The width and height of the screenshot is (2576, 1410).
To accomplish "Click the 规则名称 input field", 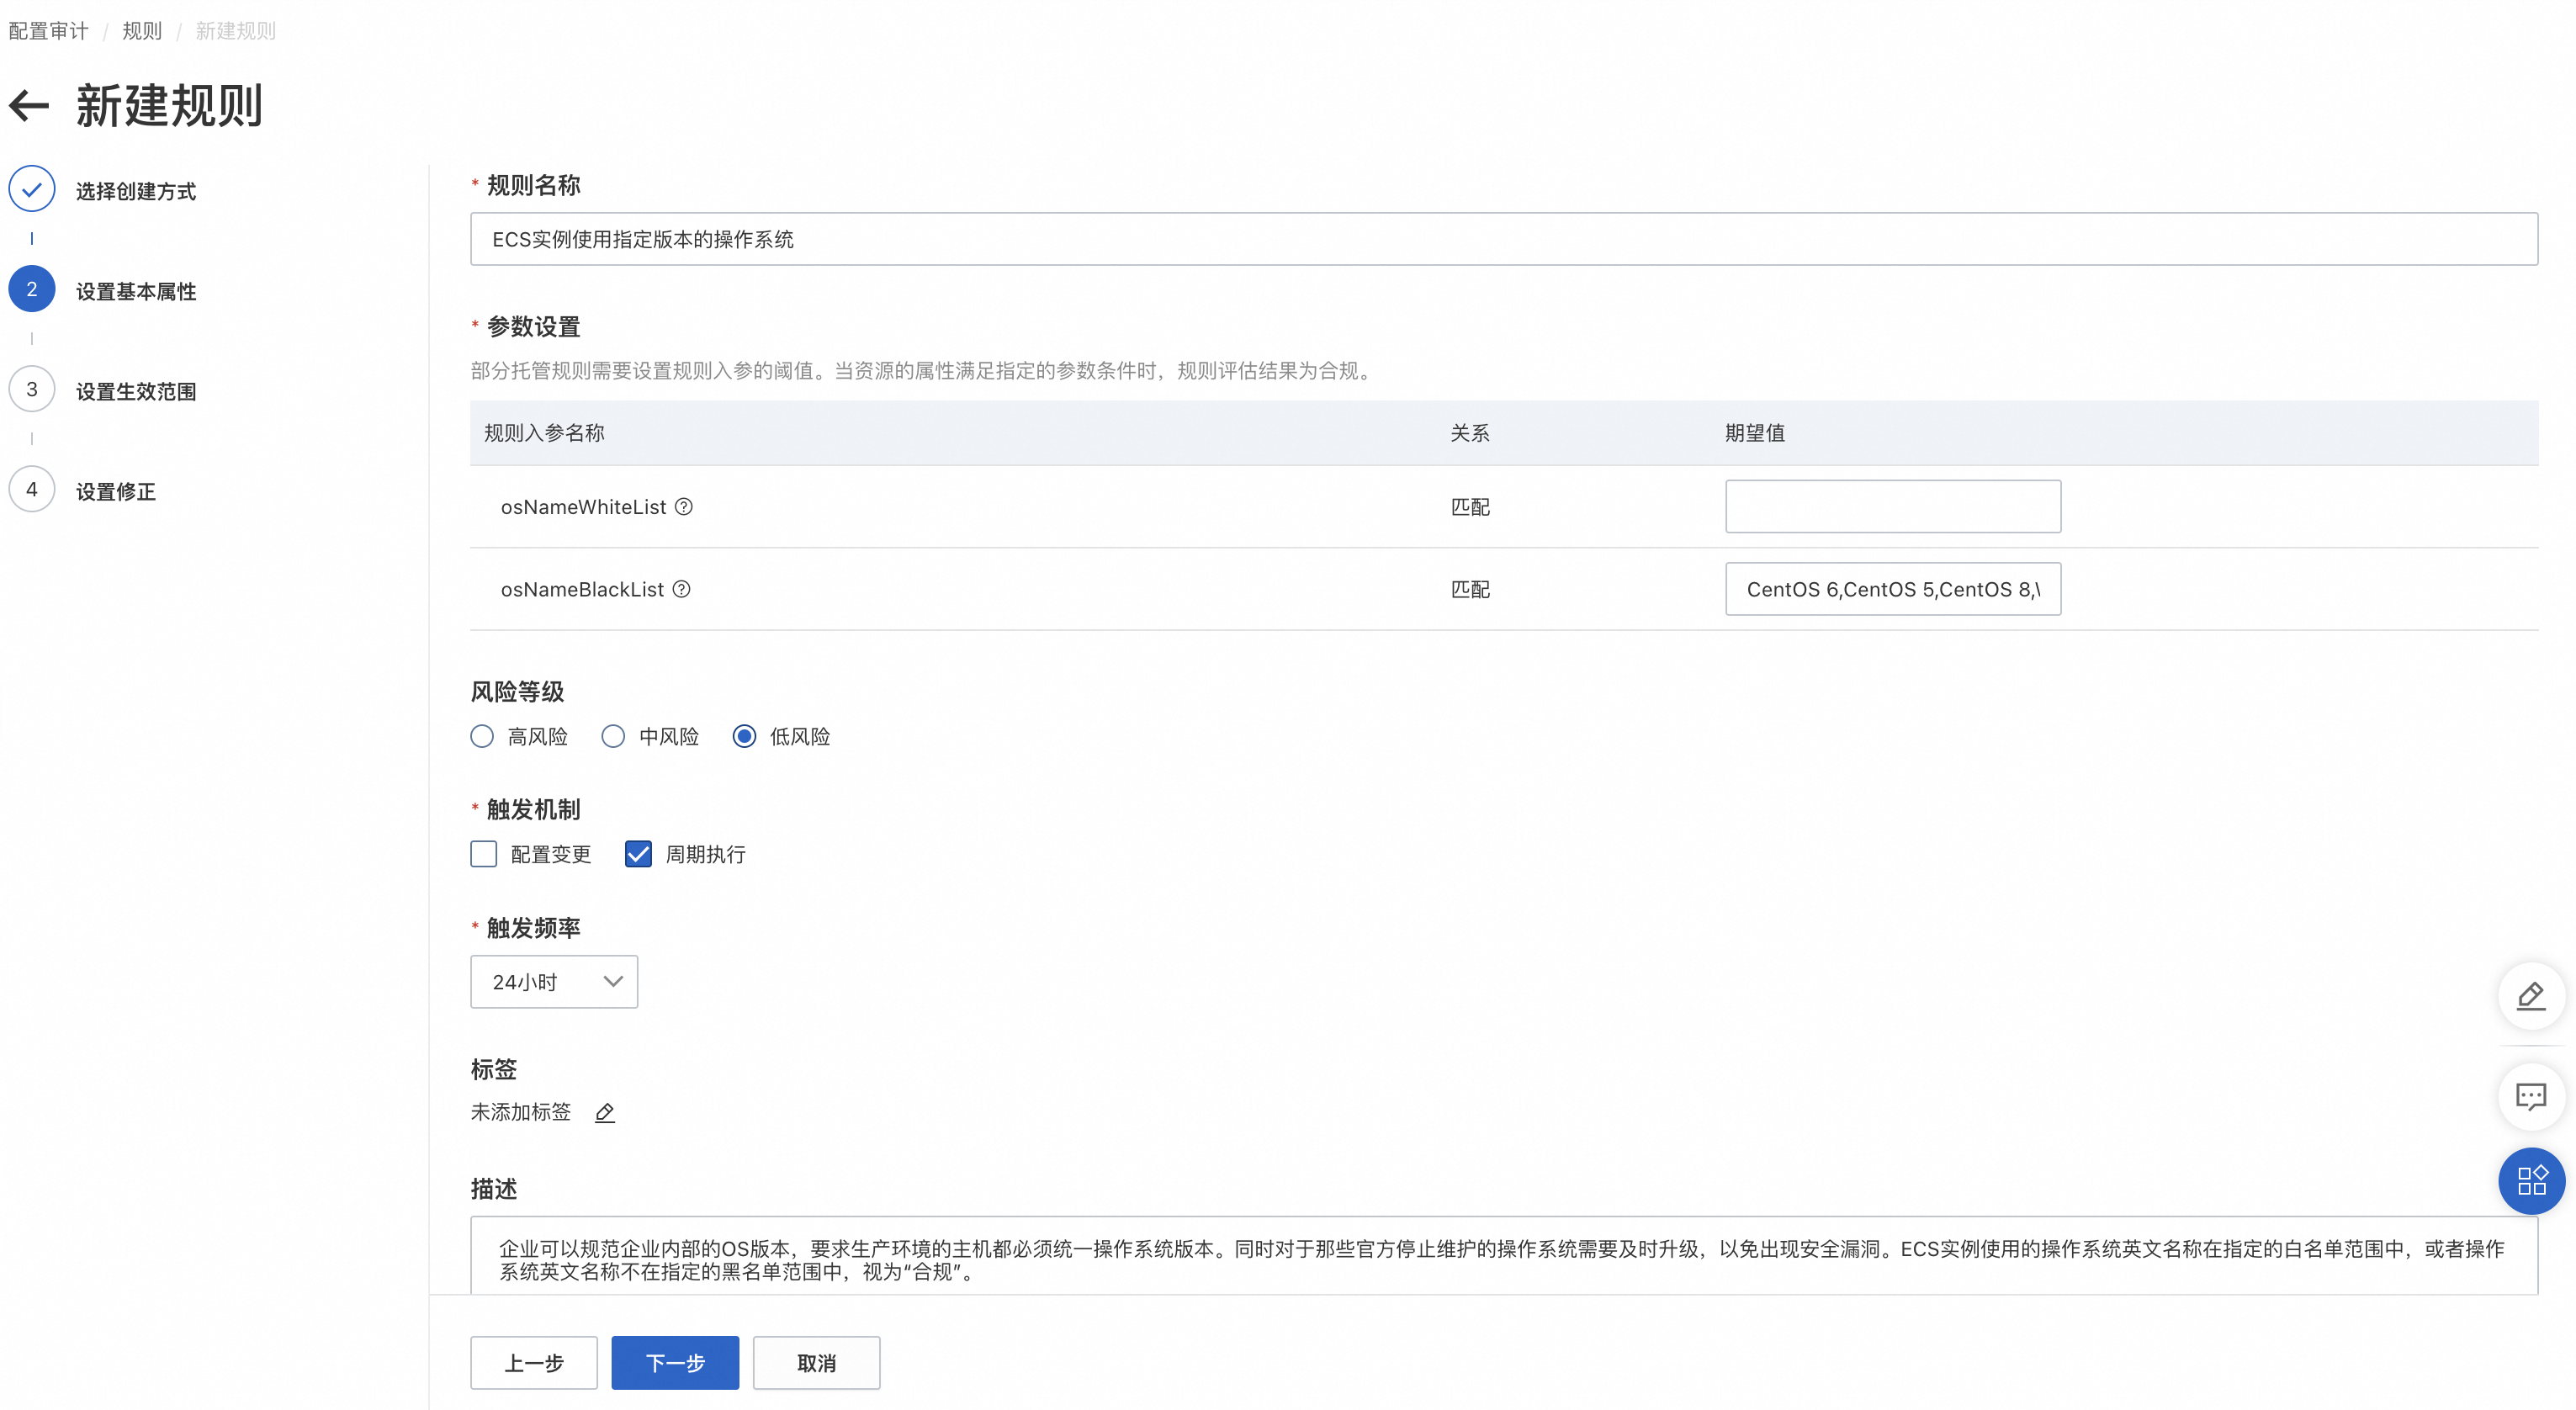I will (1504, 239).
